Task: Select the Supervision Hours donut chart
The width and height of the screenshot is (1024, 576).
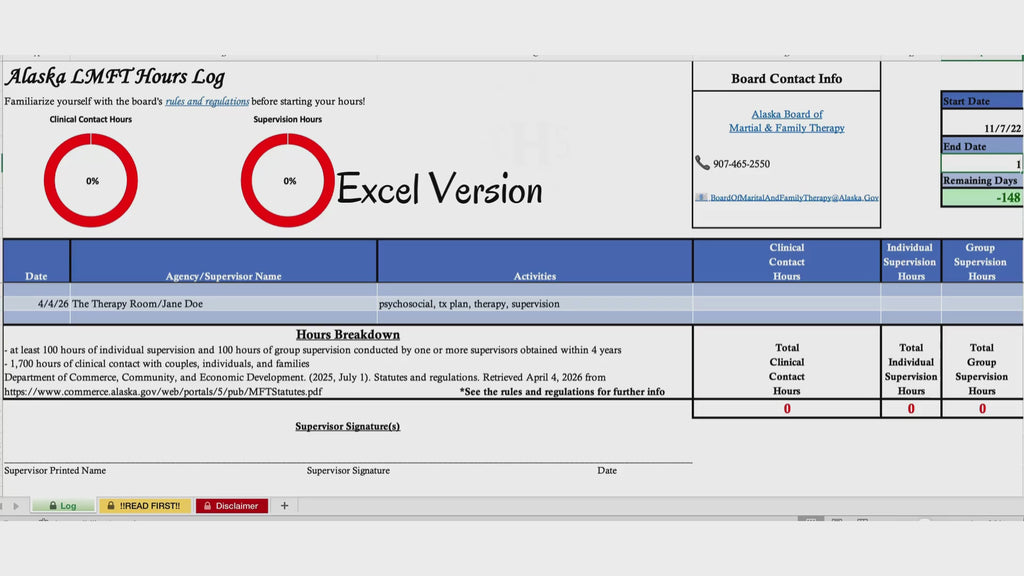Action: 288,181
